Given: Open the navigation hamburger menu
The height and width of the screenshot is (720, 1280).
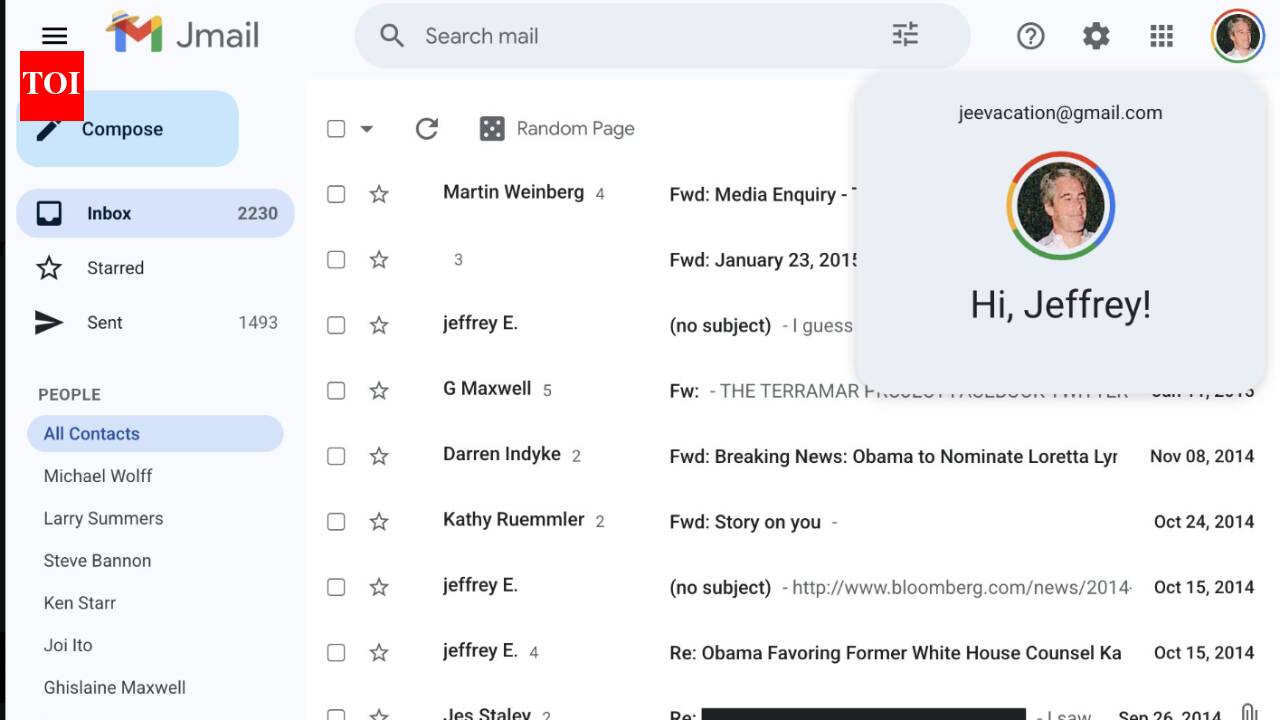Looking at the screenshot, I should coord(53,36).
